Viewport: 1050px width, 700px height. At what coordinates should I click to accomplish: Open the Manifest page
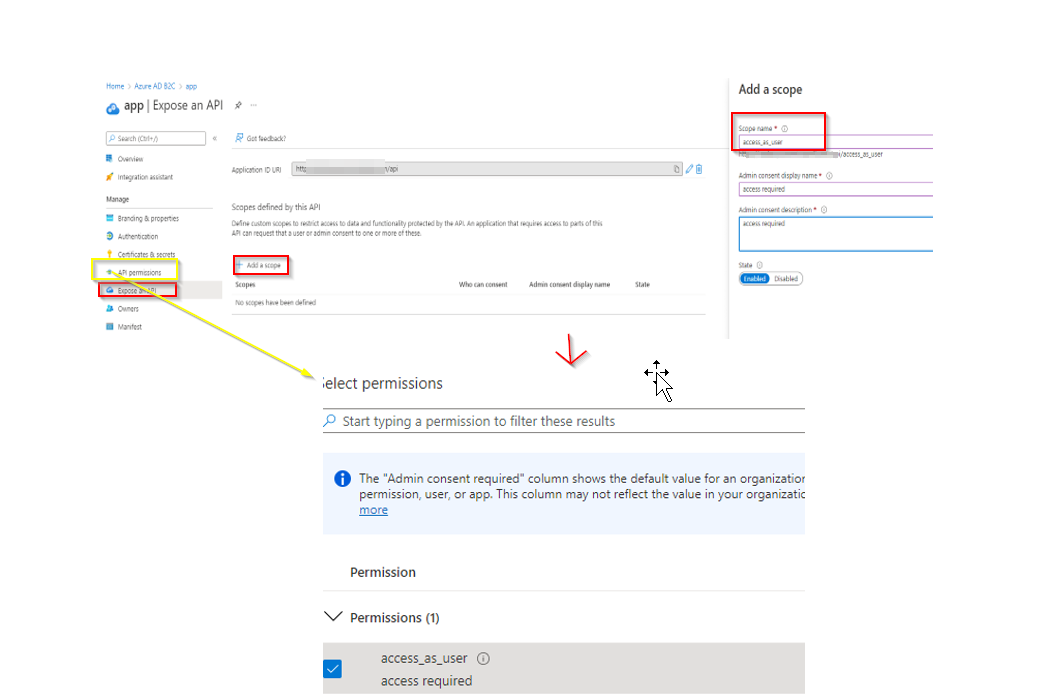[x=130, y=328]
